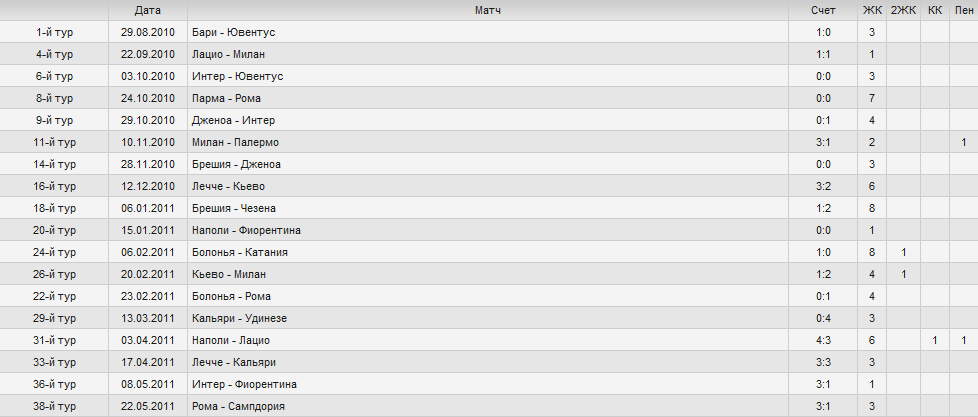This screenshot has width=978, height=417.
Task: Click the Наполи - Лацио match
Action: click(231, 340)
